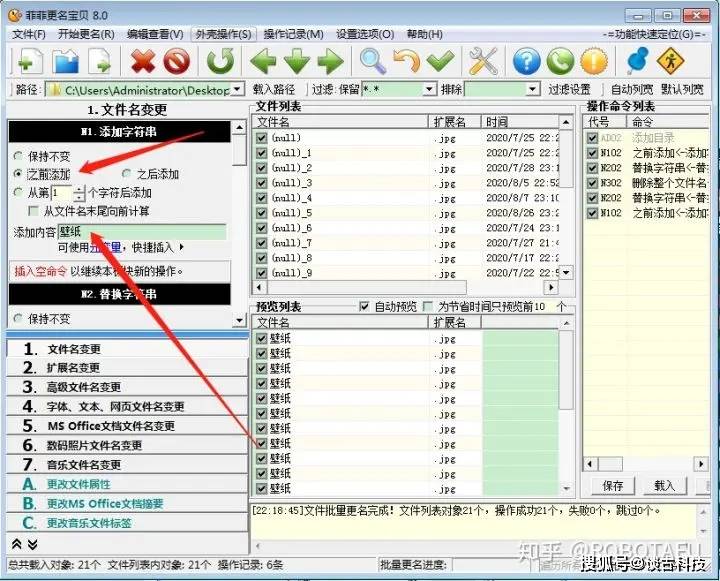This screenshot has width=720, height=581.
Task: Open the 编辑查看(V) menu
Action: pos(155,34)
